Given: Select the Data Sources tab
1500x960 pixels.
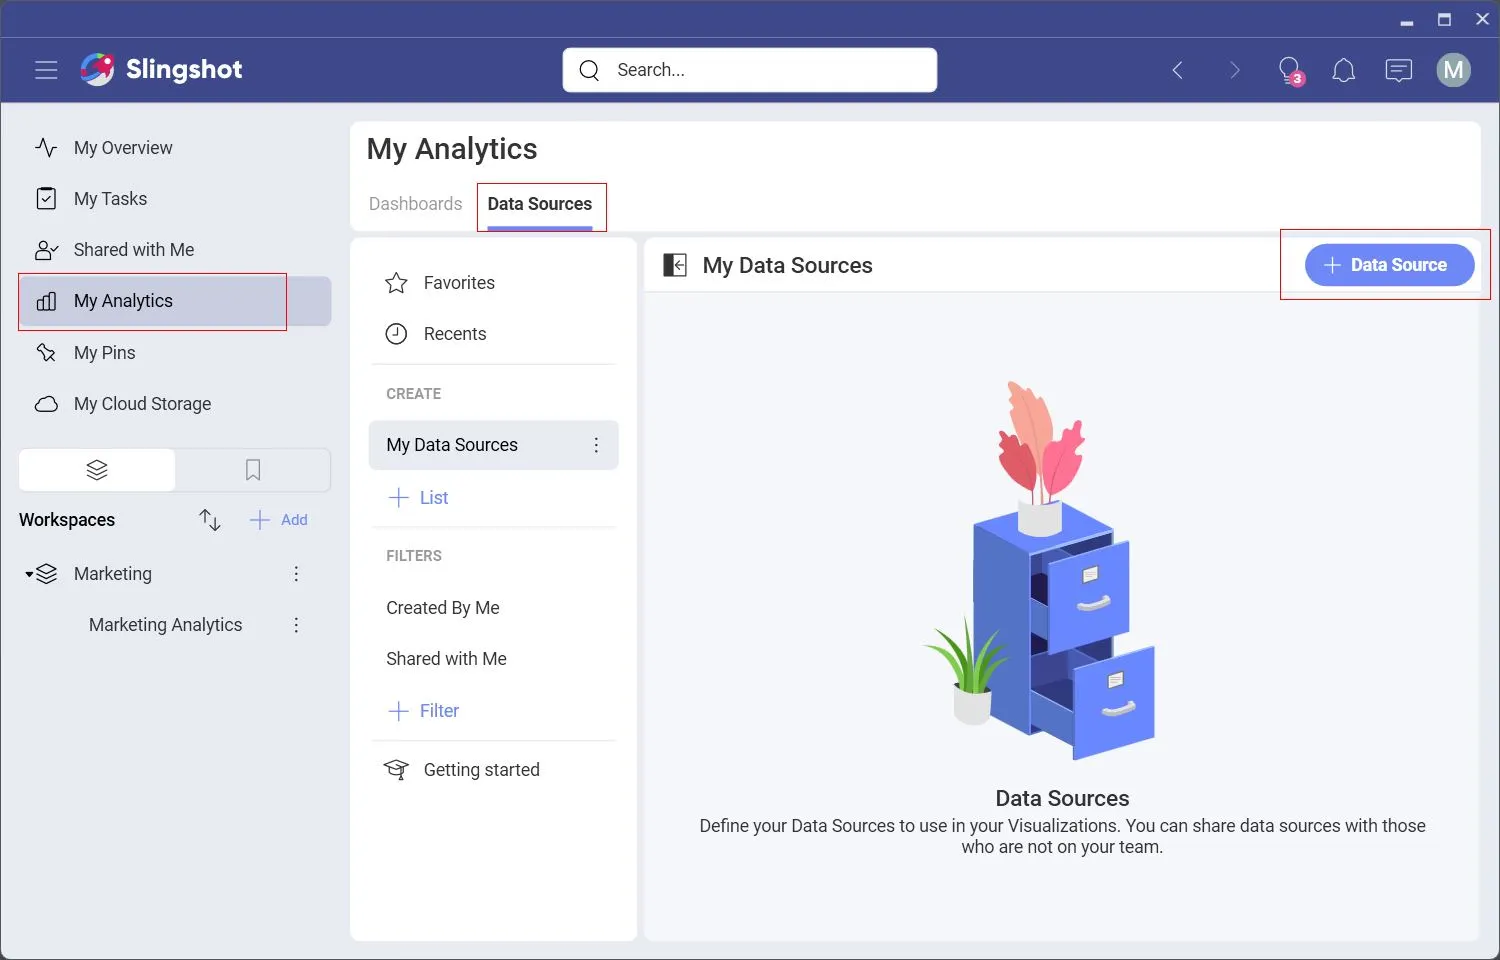Looking at the screenshot, I should pos(540,204).
